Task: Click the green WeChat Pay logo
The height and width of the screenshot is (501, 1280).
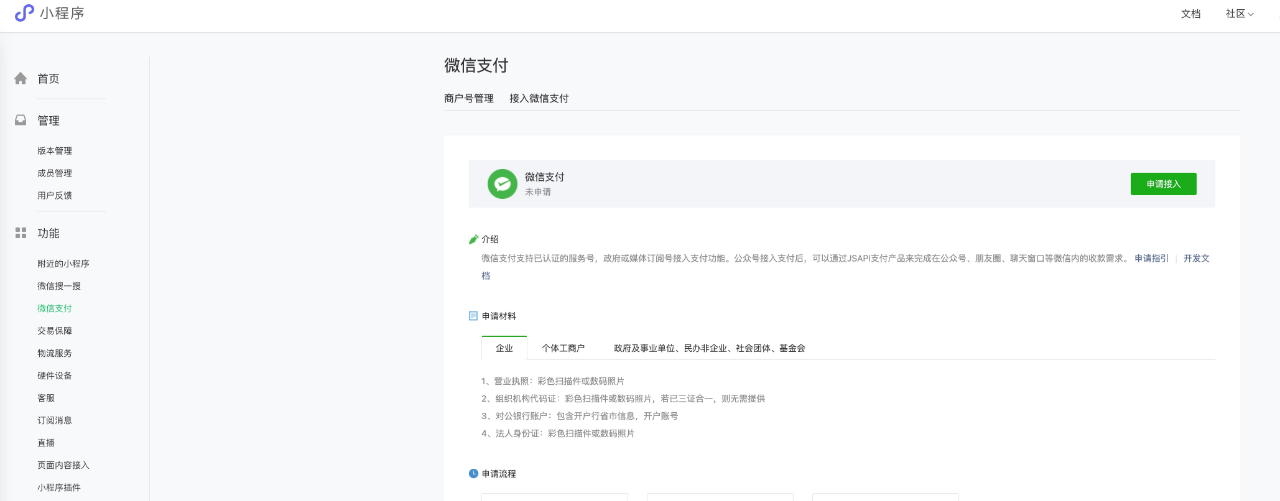Action: click(502, 184)
